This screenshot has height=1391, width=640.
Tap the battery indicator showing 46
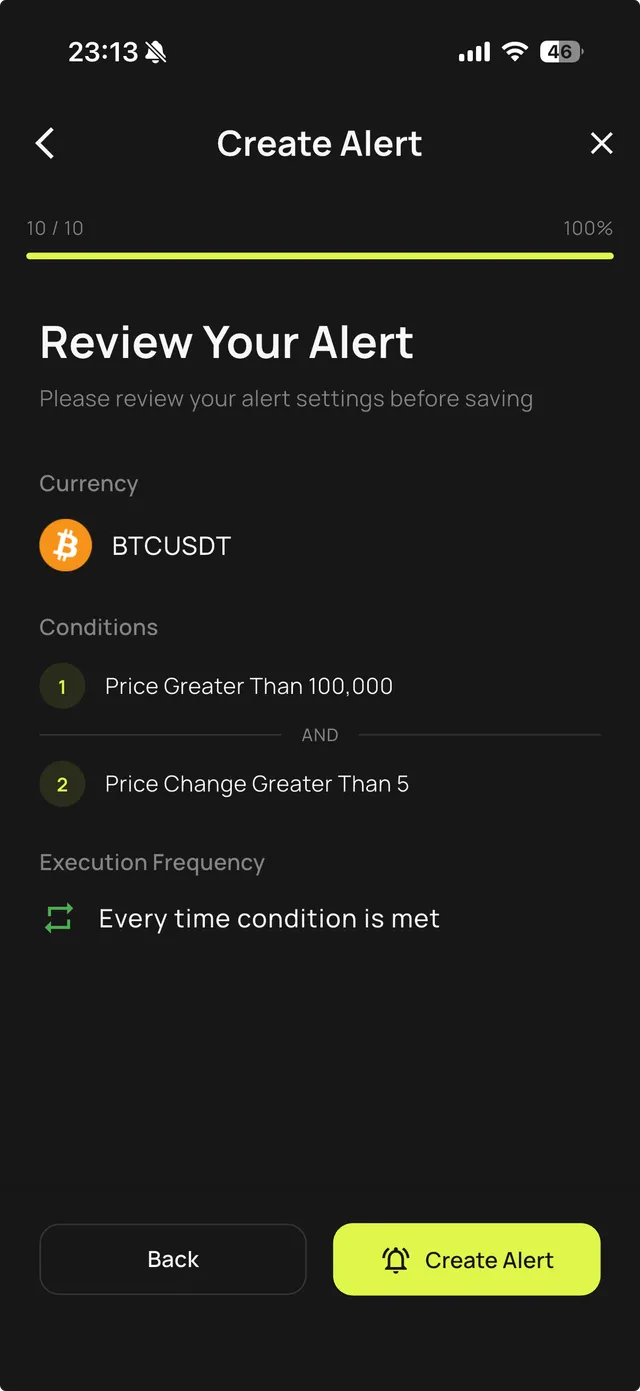coord(559,50)
